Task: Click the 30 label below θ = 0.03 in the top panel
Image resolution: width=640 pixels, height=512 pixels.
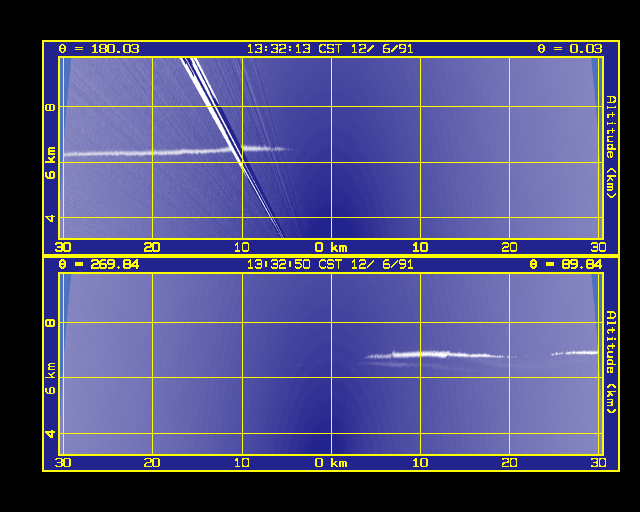Action: (598, 247)
